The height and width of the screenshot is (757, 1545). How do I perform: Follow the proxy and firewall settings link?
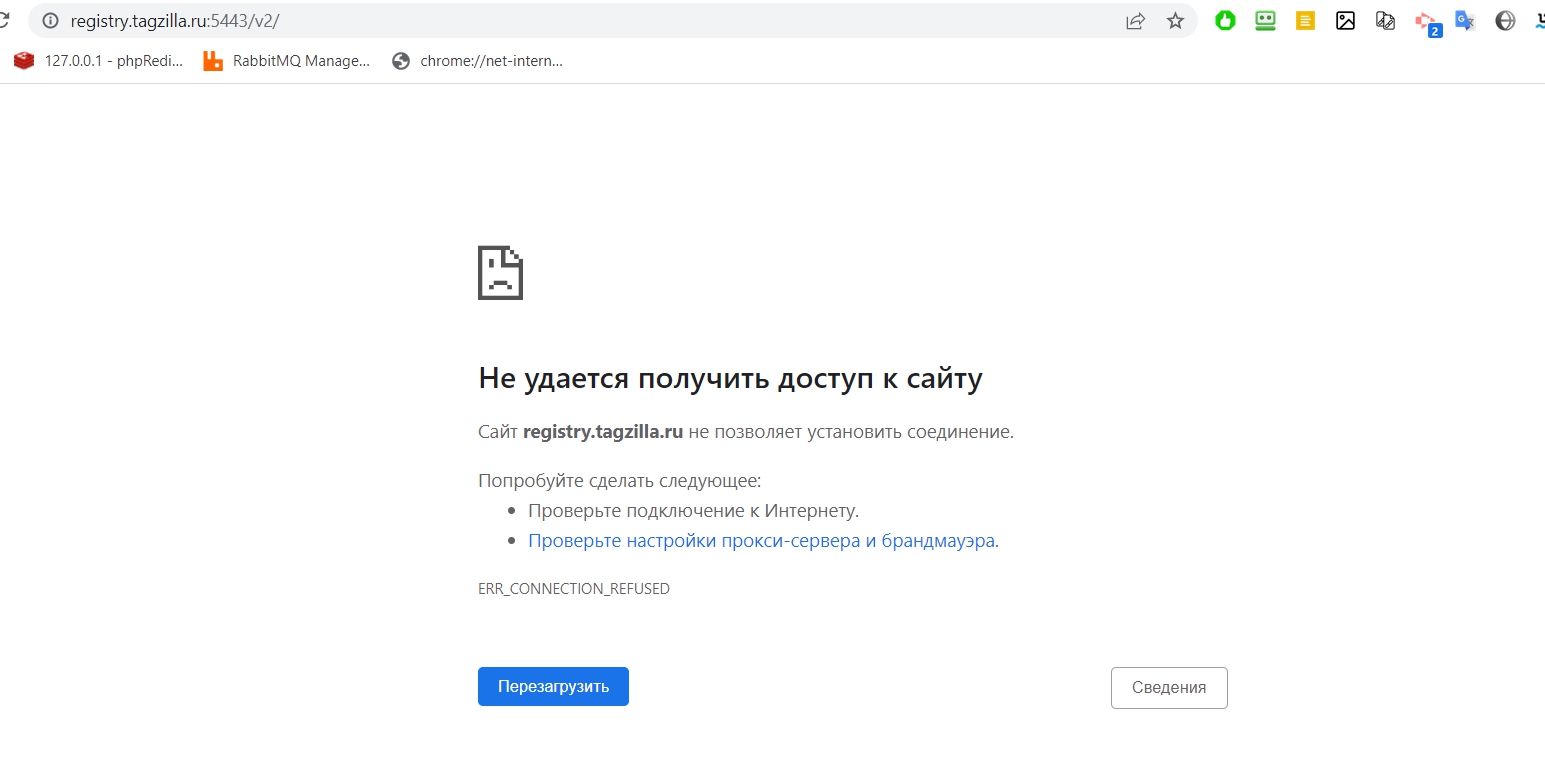tap(761, 541)
